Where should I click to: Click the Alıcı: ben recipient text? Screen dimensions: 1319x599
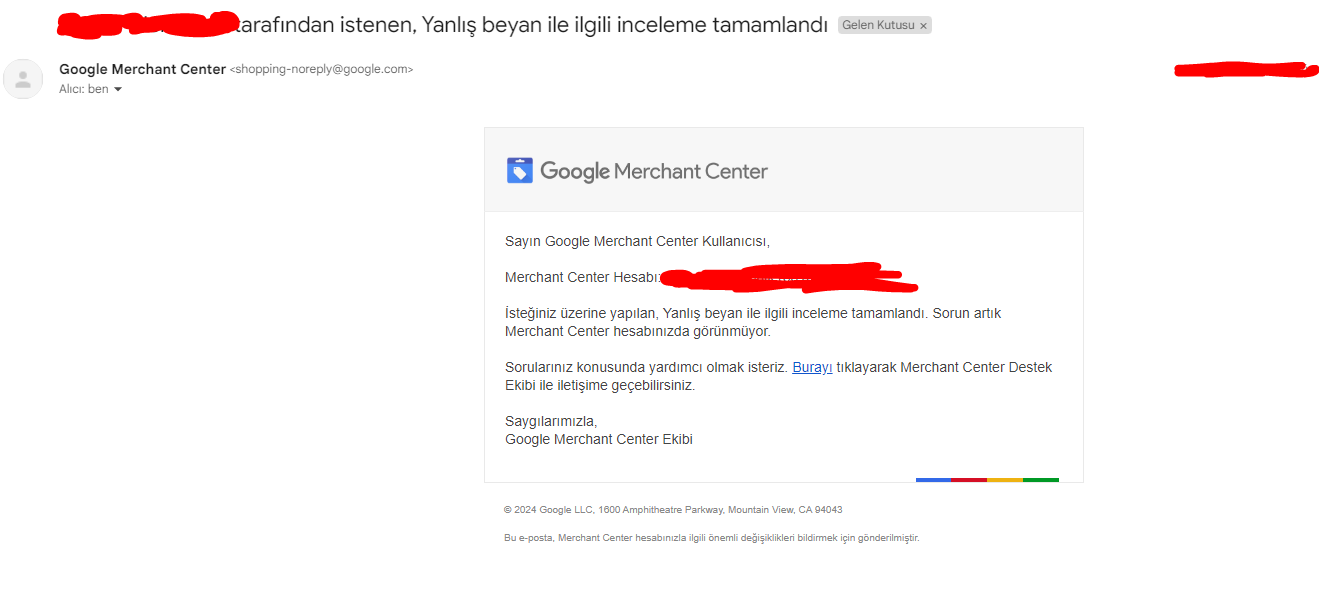84,89
